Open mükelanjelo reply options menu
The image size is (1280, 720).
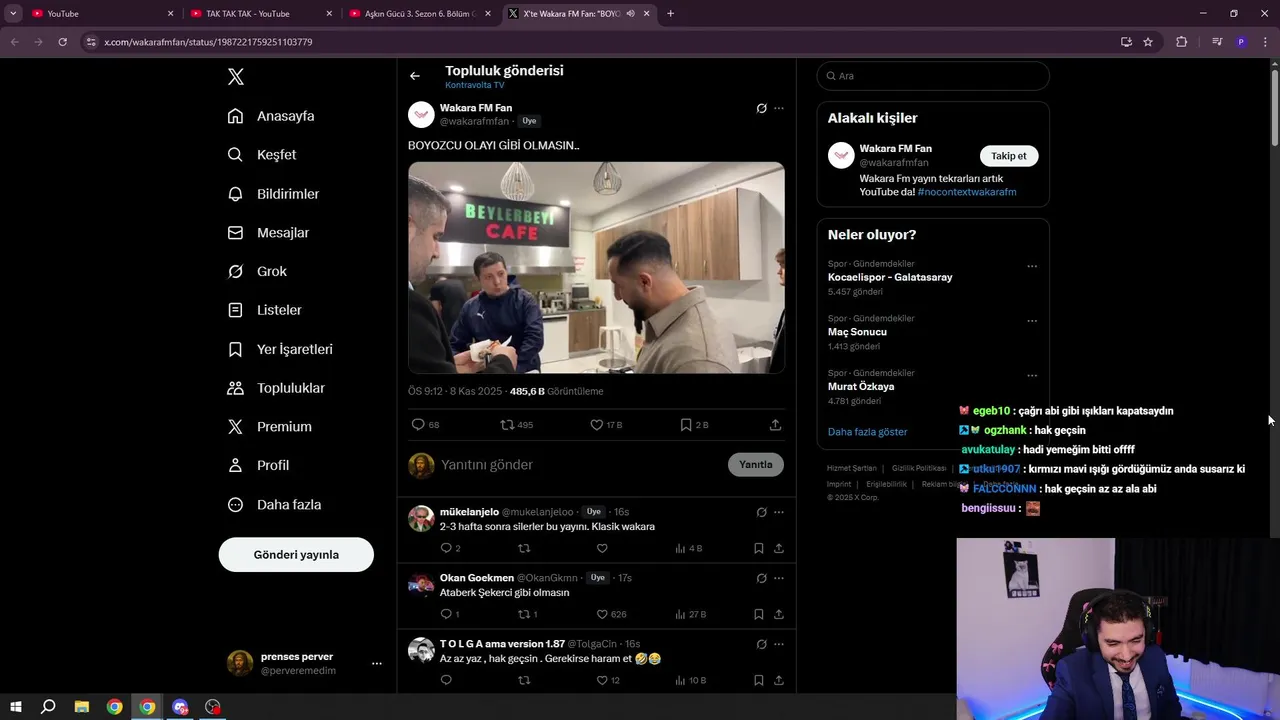pyautogui.click(x=779, y=512)
